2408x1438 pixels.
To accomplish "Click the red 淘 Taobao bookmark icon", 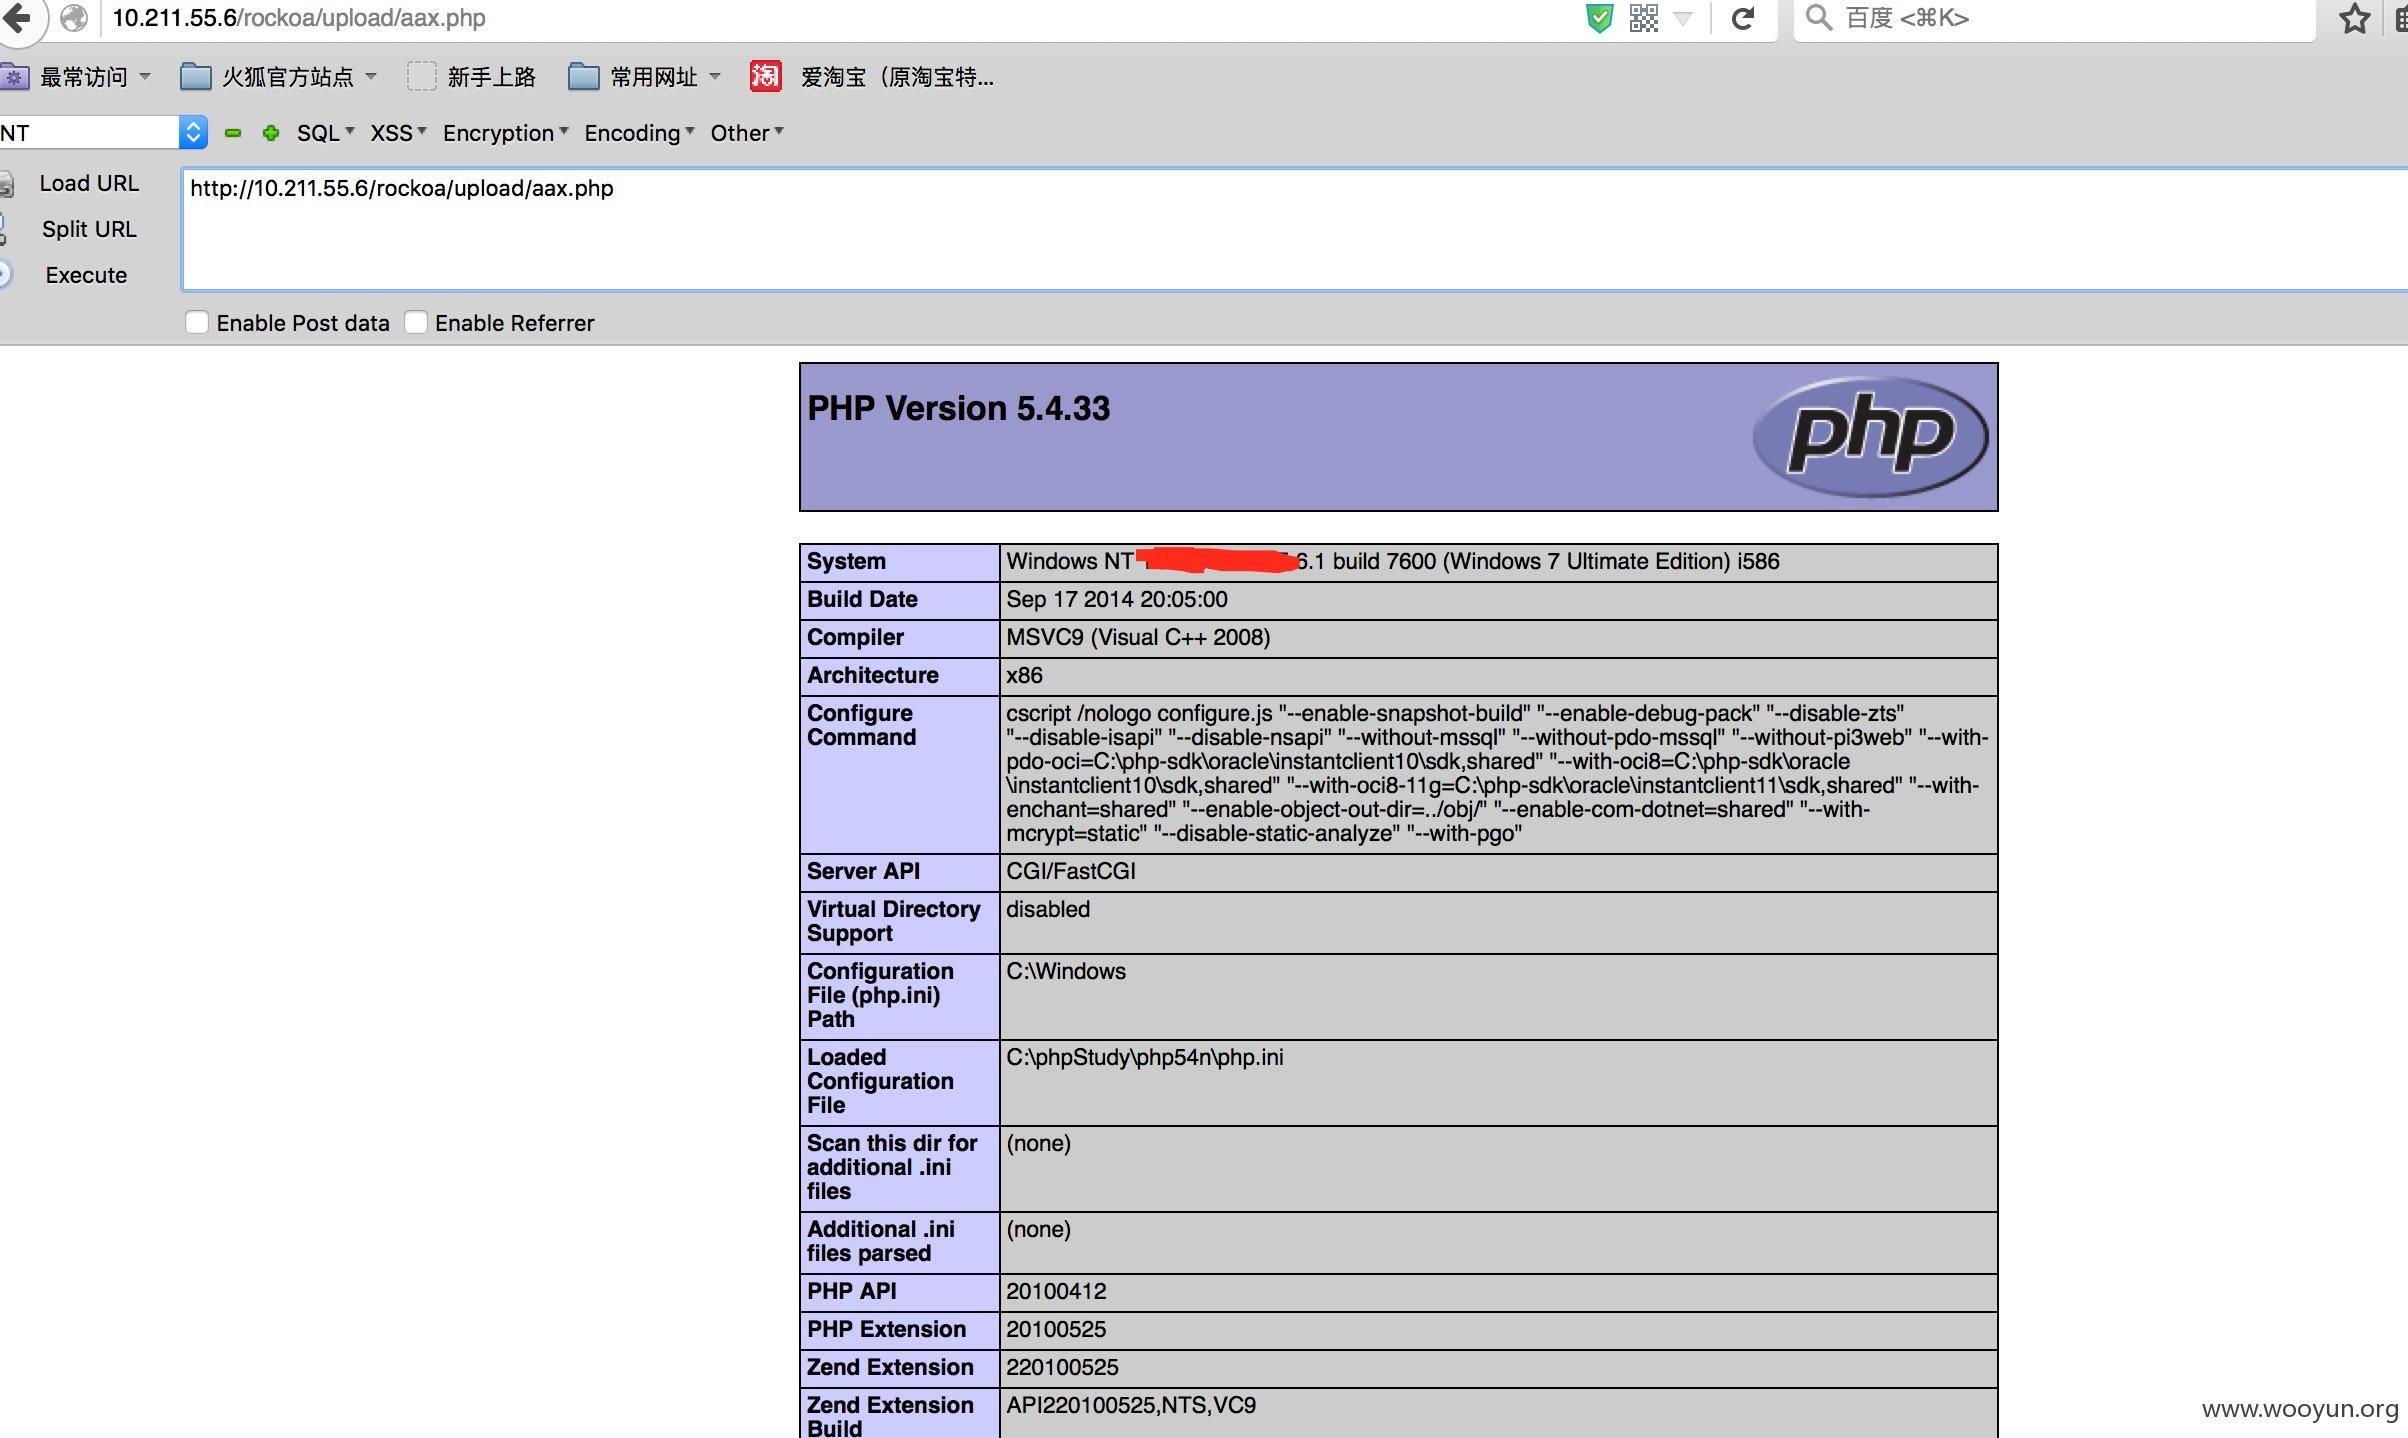I will click(765, 76).
